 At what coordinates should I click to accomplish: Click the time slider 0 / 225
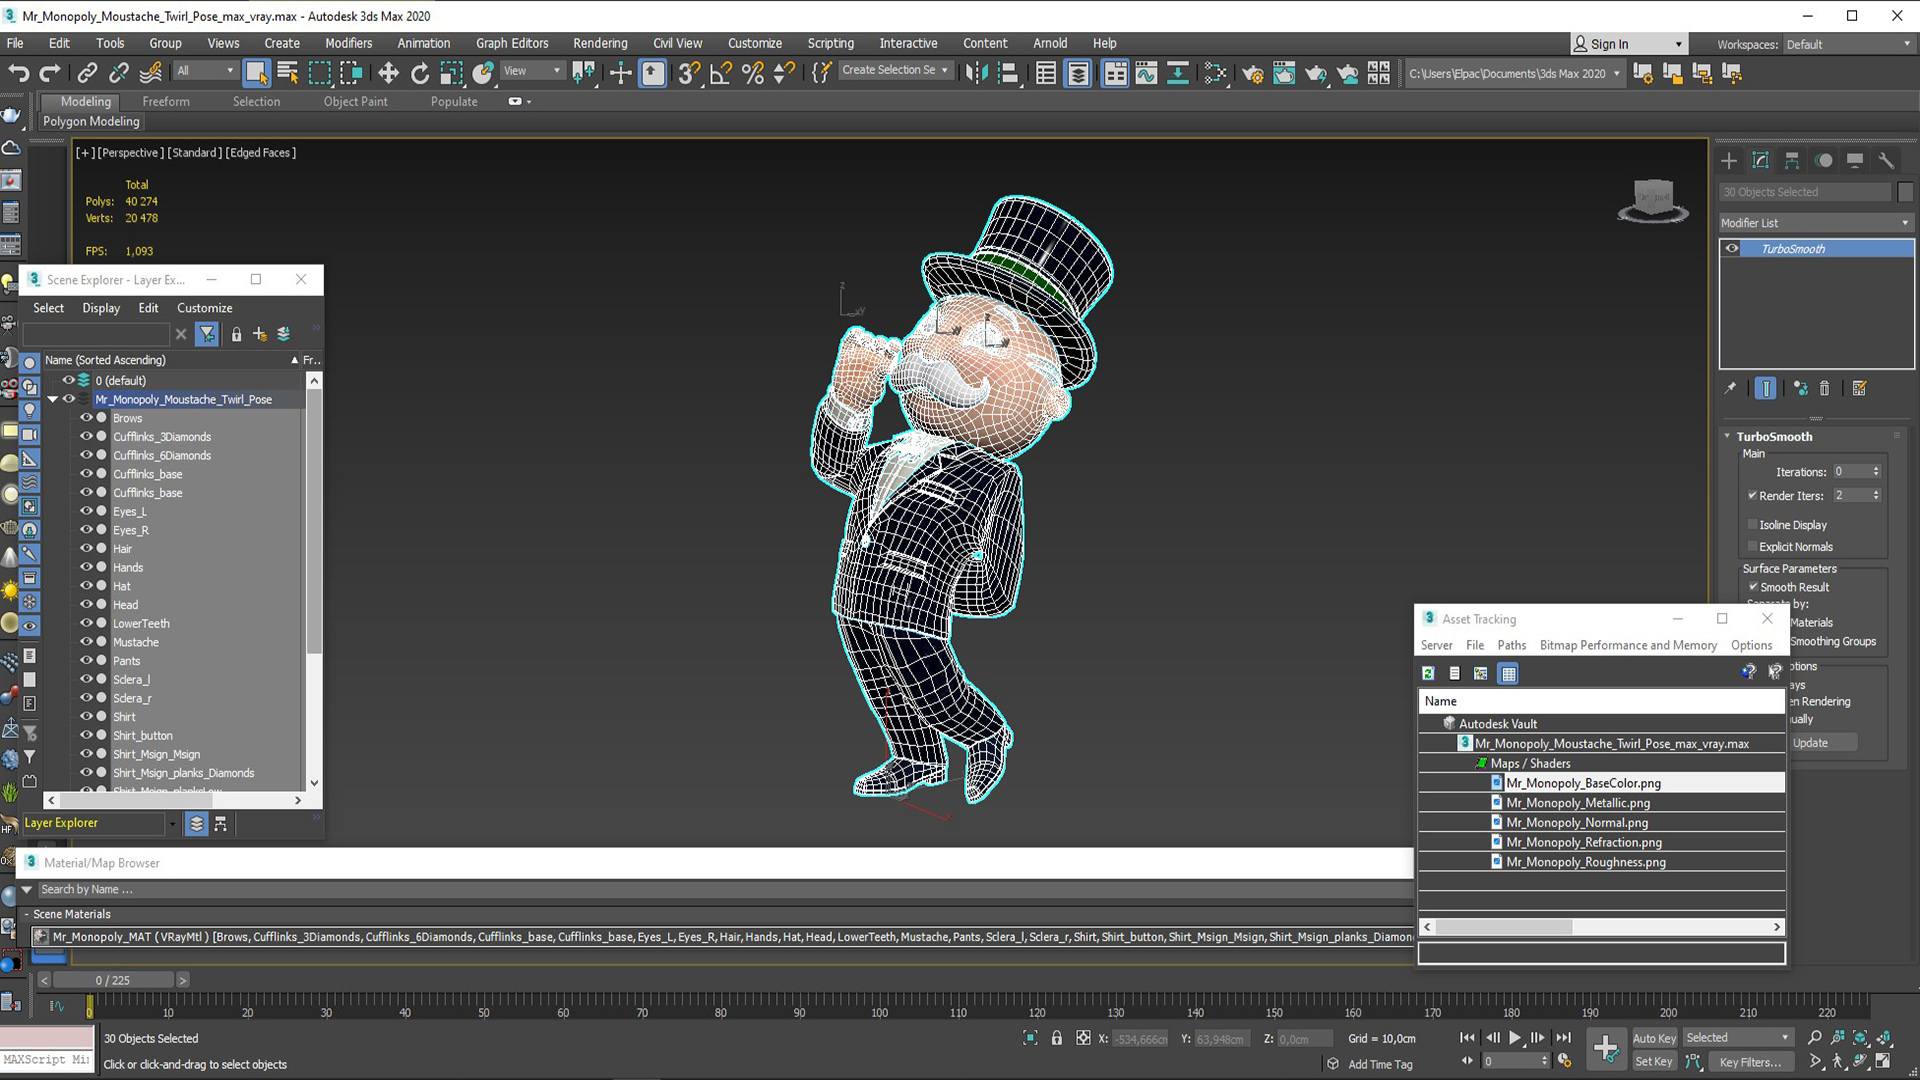coord(113,980)
